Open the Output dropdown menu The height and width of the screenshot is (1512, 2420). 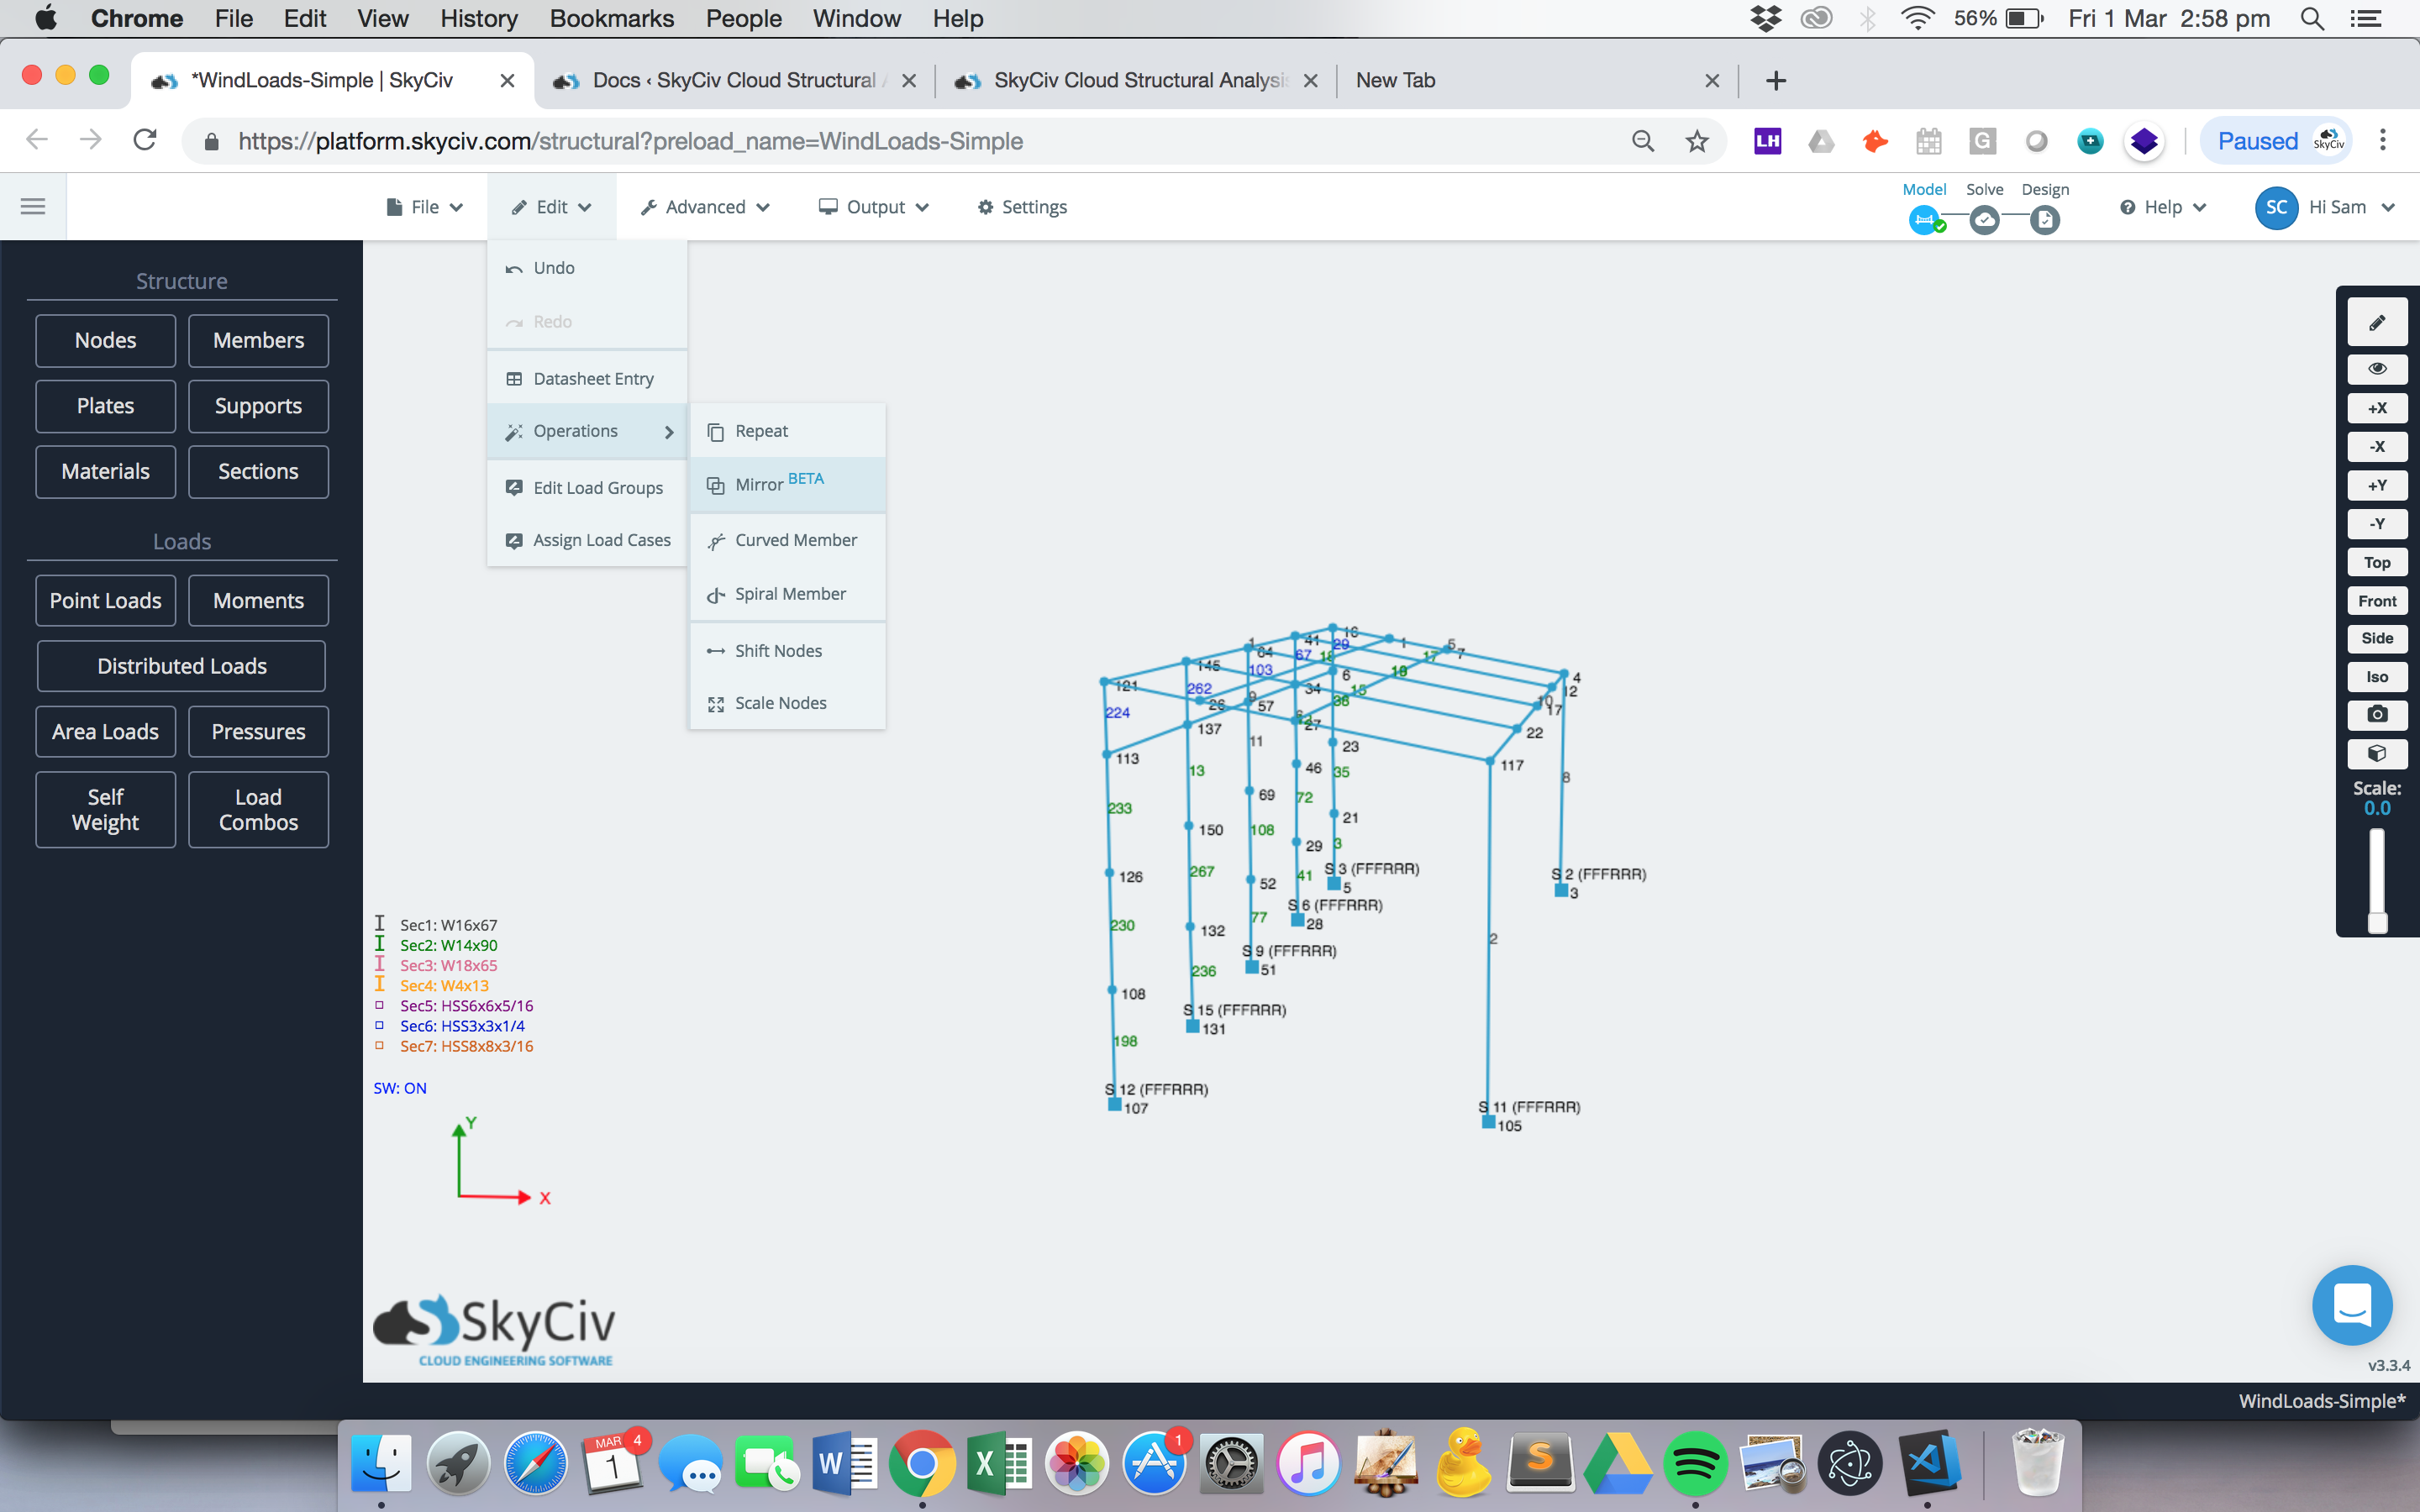pyautogui.click(x=873, y=207)
